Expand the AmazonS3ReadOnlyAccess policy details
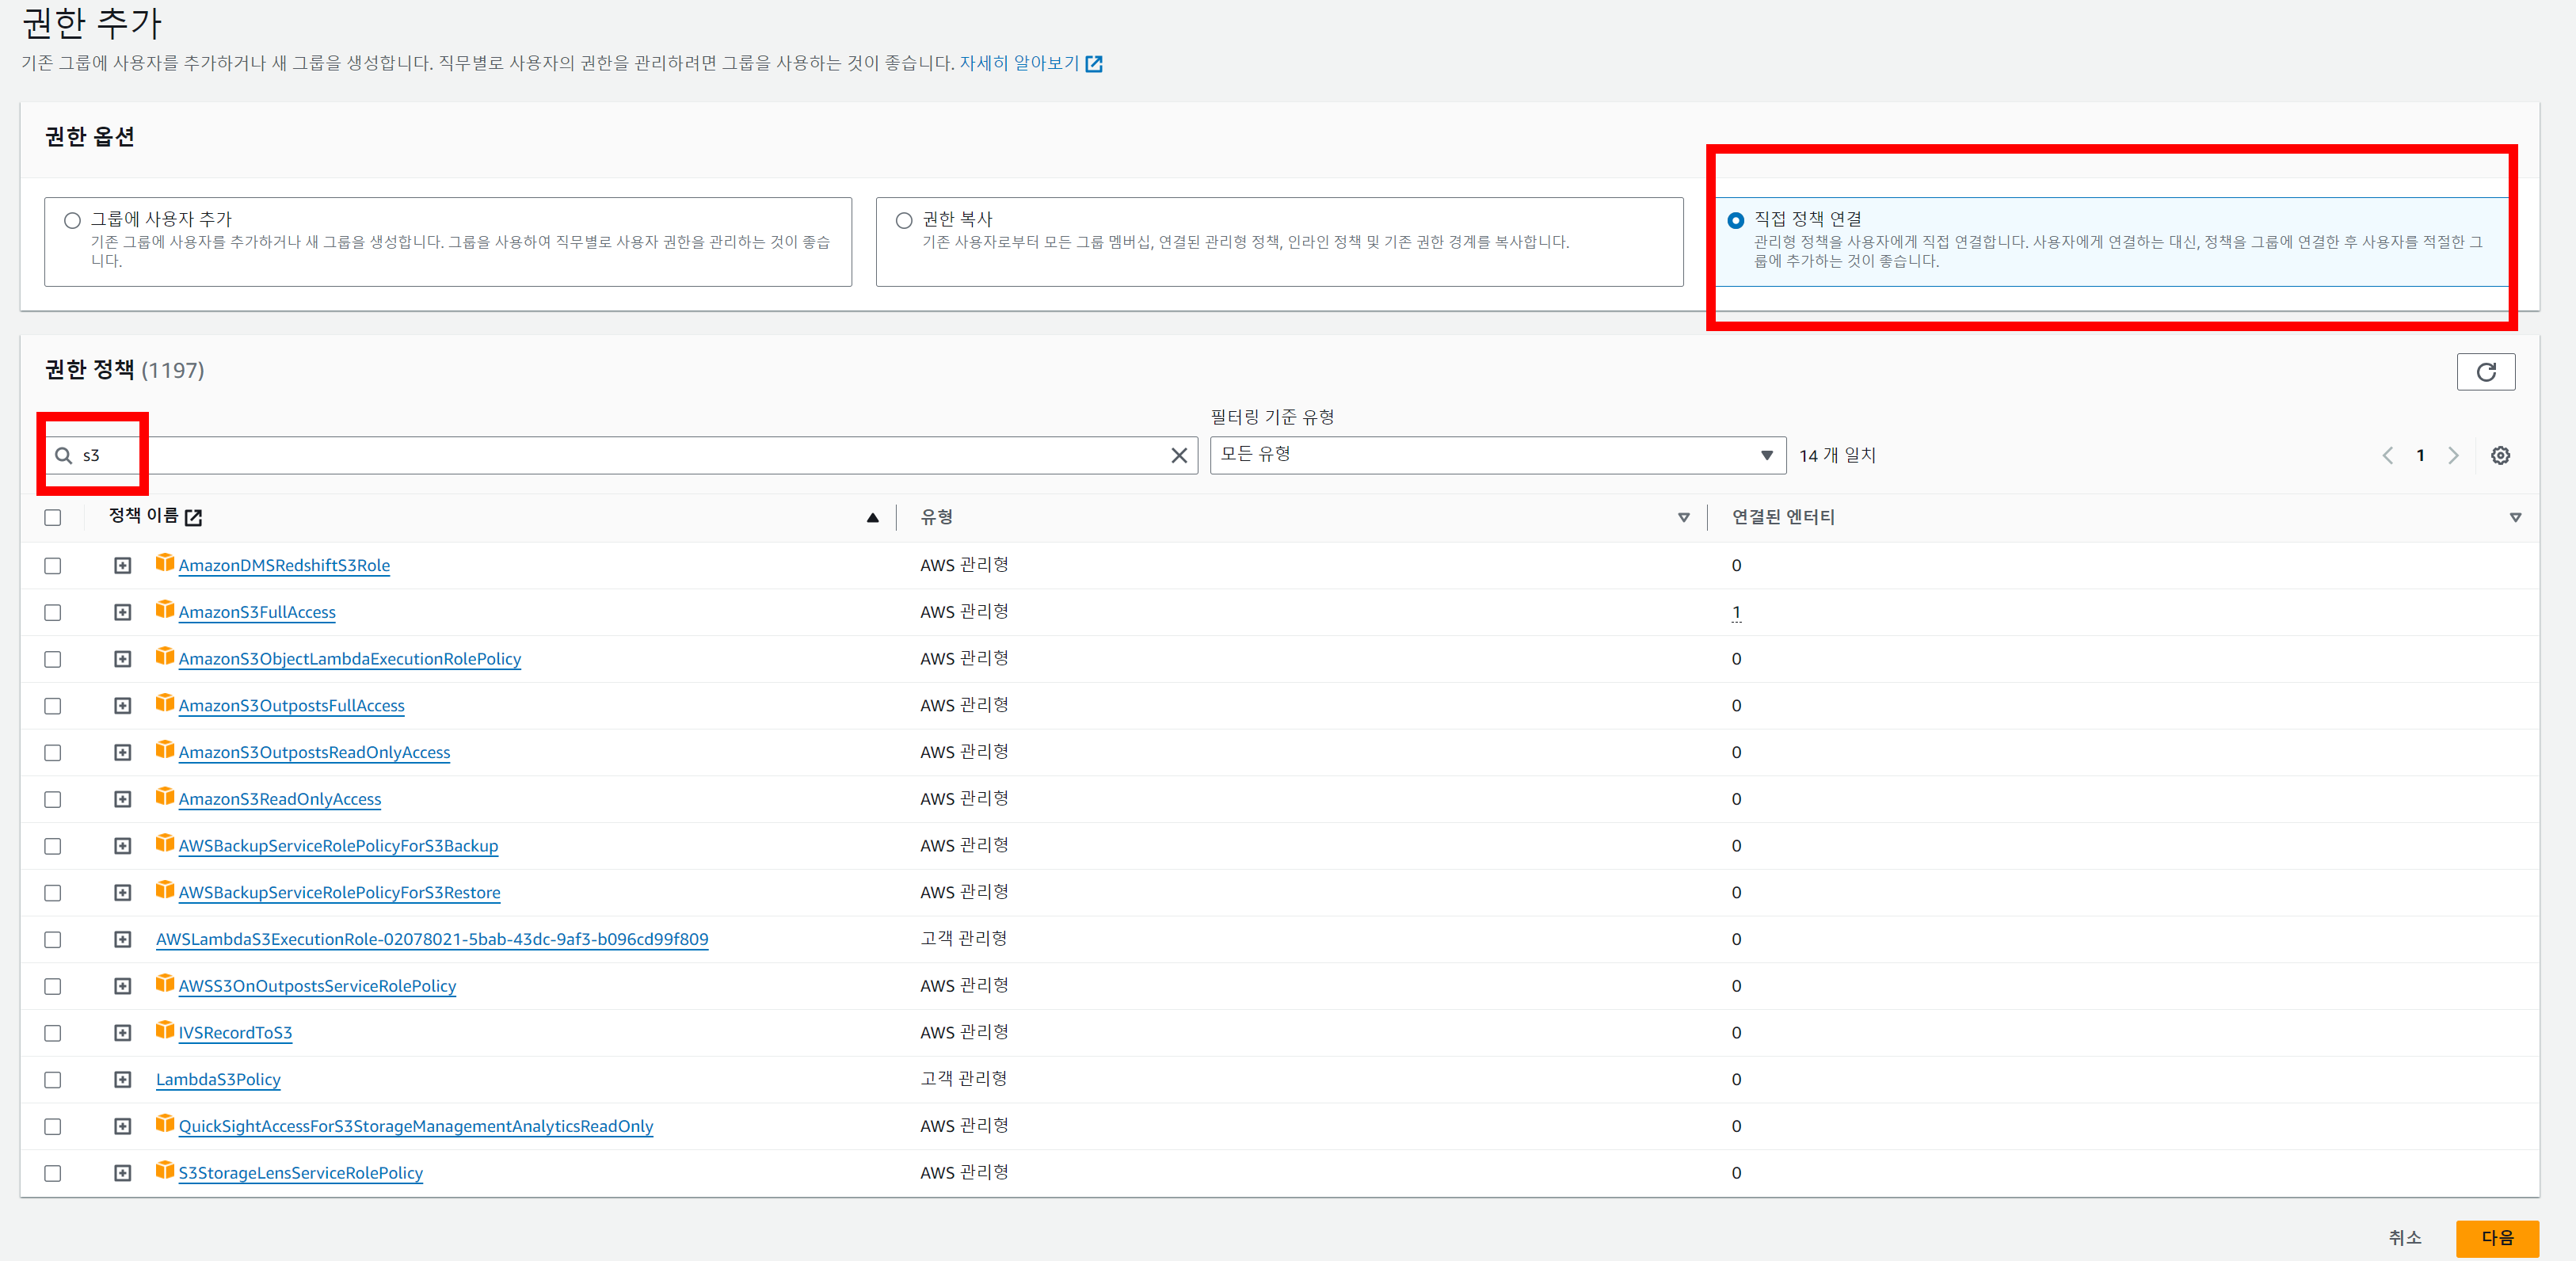Image resolution: width=2576 pixels, height=1261 pixels. (x=122, y=799)
